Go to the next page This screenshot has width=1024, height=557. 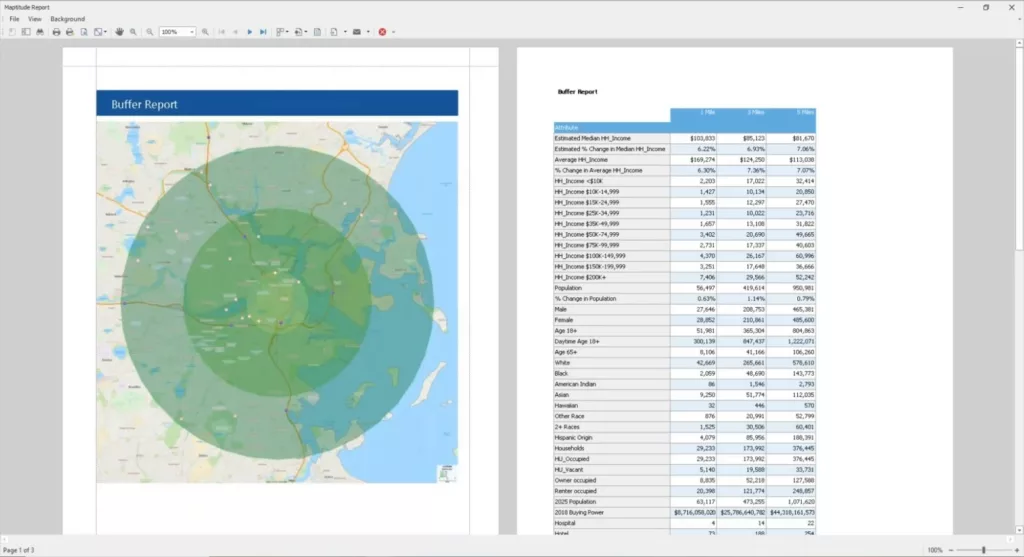(249, 32)
